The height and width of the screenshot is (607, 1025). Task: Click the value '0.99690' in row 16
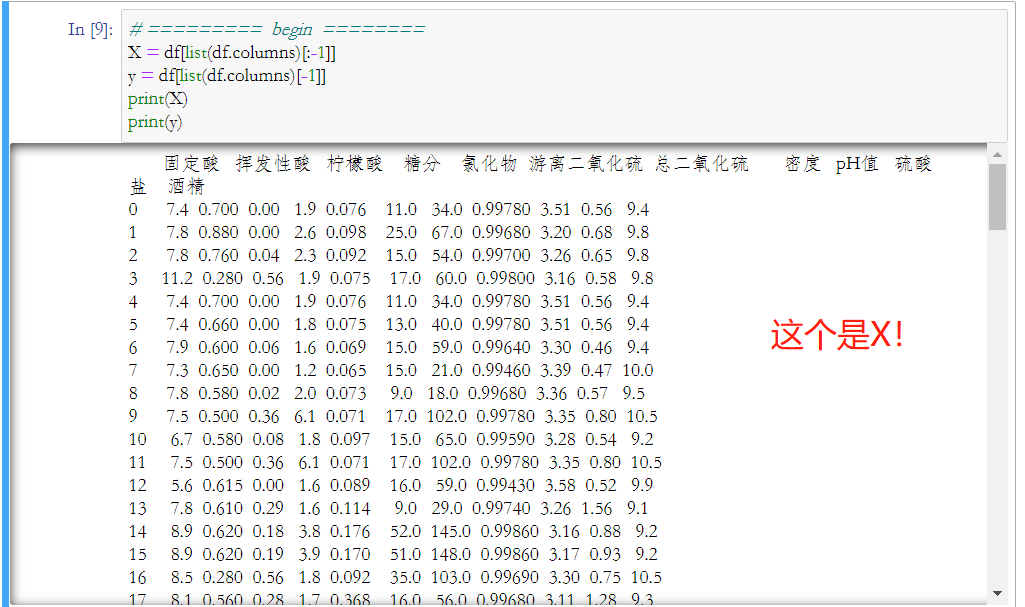[x=510, y=578]
